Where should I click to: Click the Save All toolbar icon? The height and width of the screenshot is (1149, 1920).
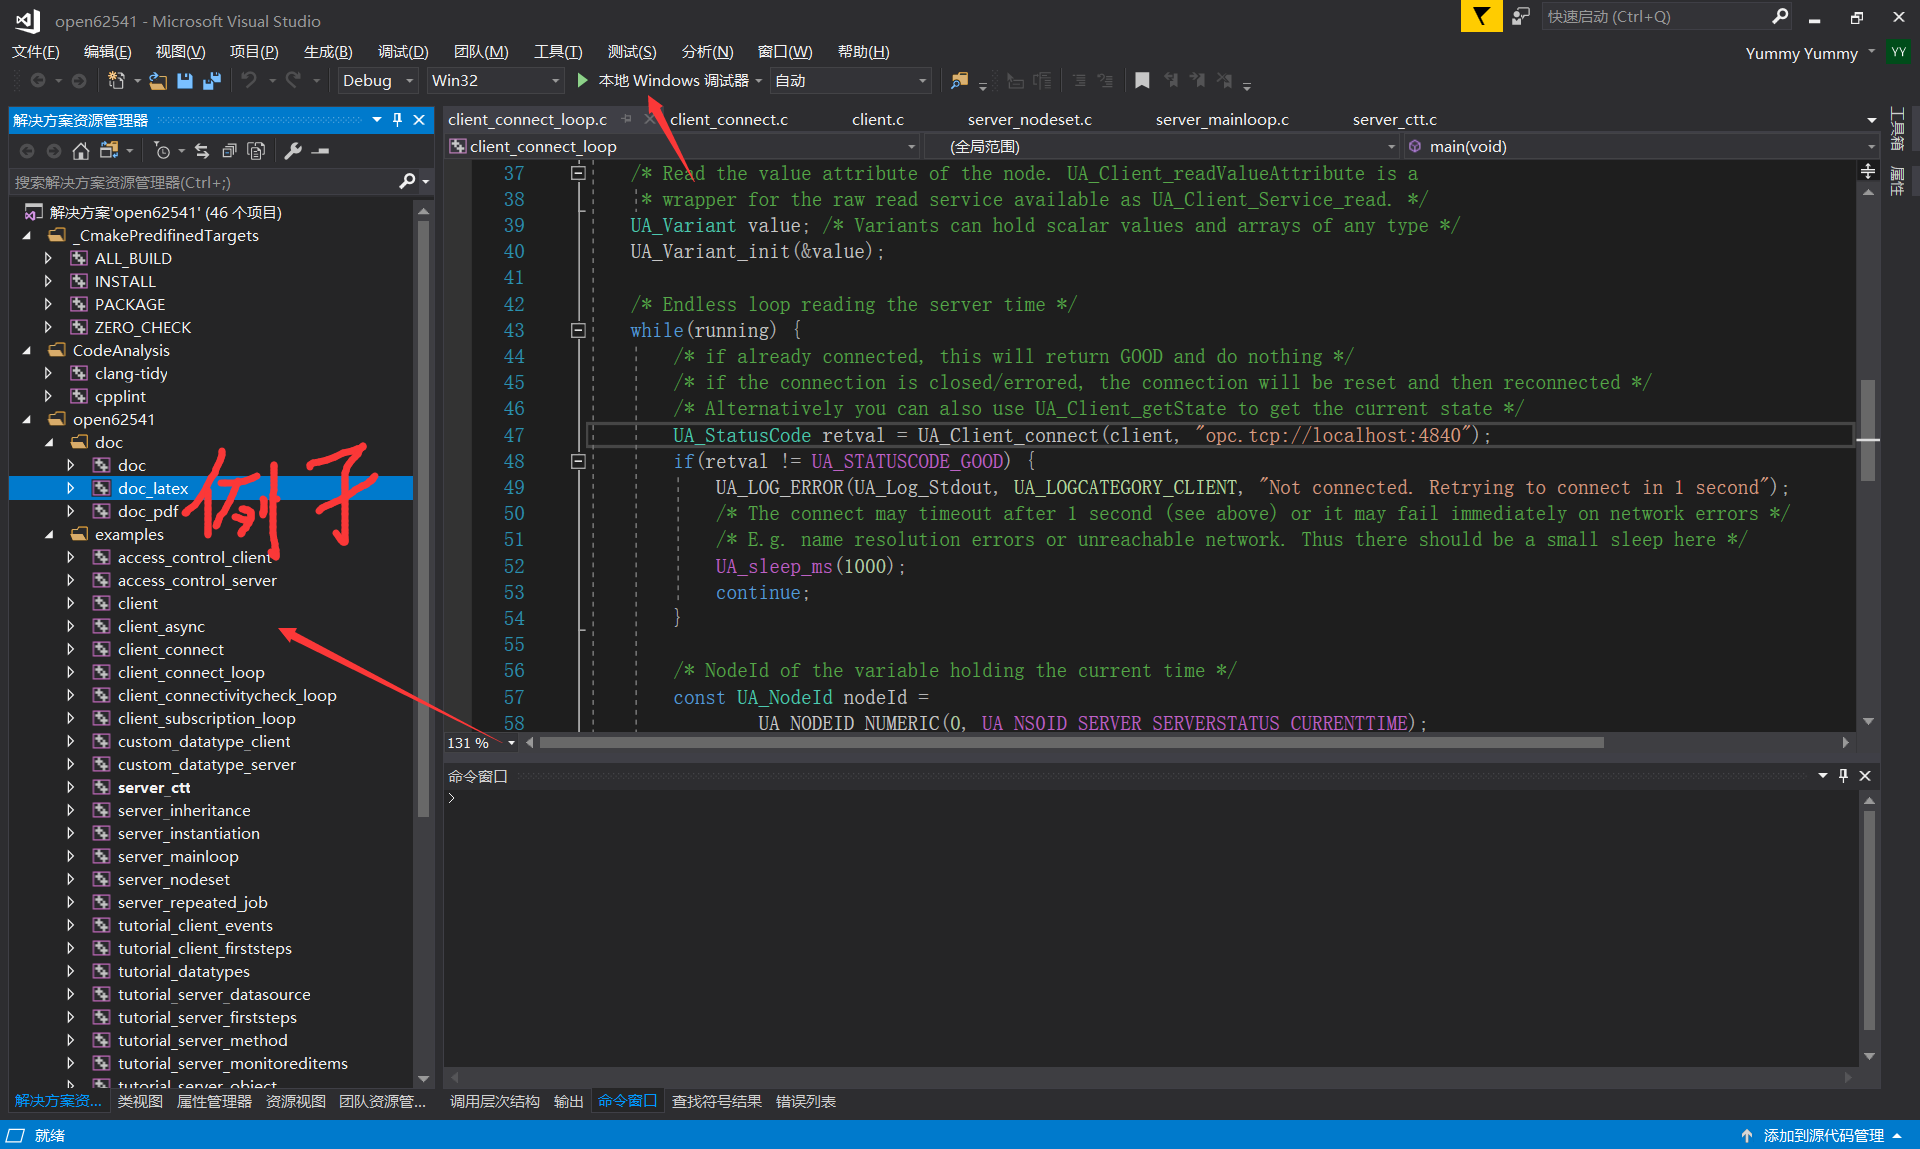[x=212, y=81]
